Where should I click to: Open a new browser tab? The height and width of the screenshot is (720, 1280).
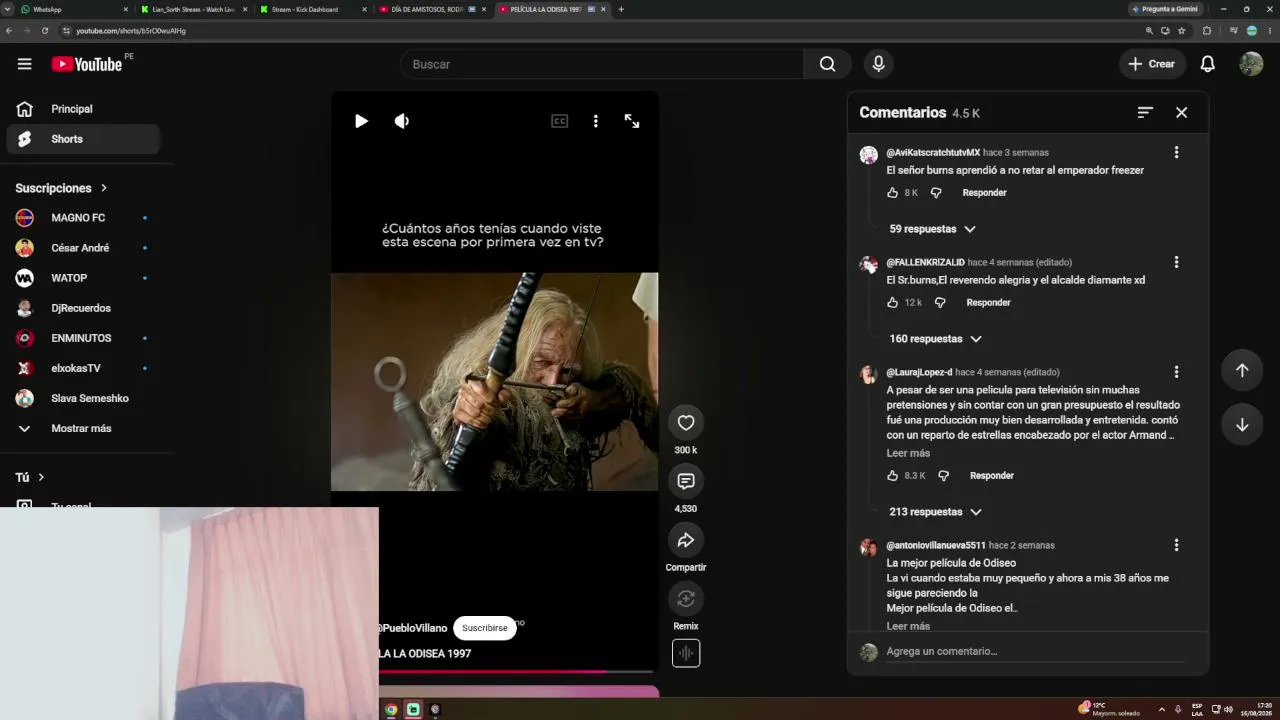621,9
